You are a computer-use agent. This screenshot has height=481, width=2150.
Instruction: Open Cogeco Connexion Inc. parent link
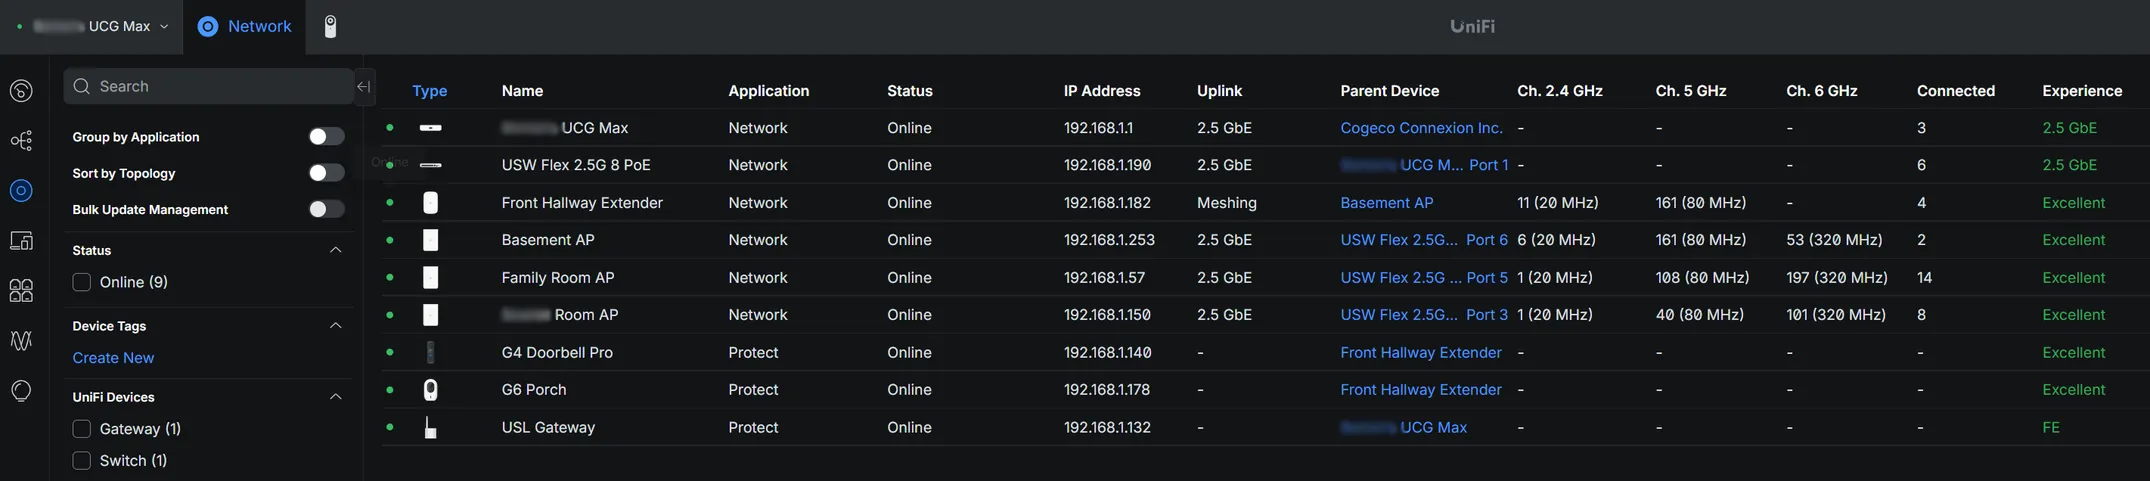tap(1421, 128)
